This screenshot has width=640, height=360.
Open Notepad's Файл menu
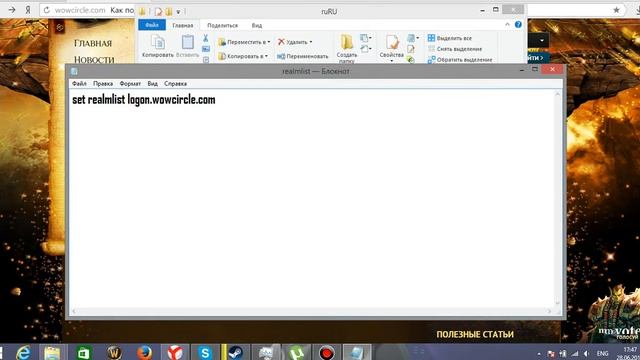(79, 83)
